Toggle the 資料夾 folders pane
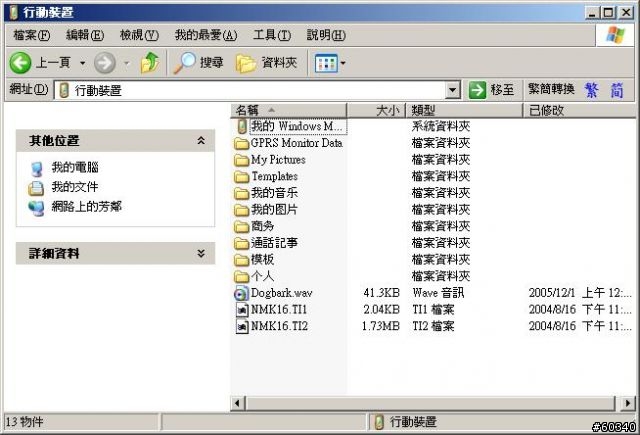Viewport: 640px width, 435px height. (266, 63)
